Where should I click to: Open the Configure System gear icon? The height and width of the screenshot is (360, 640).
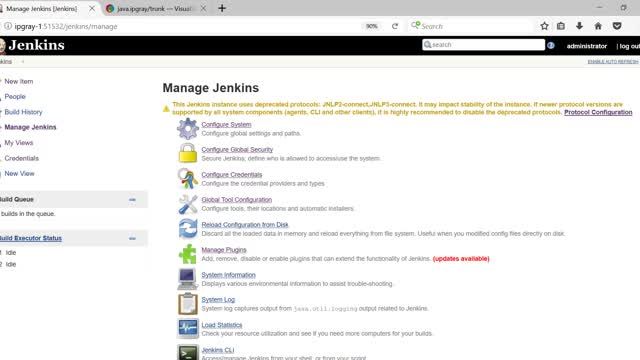coord(188,129)
